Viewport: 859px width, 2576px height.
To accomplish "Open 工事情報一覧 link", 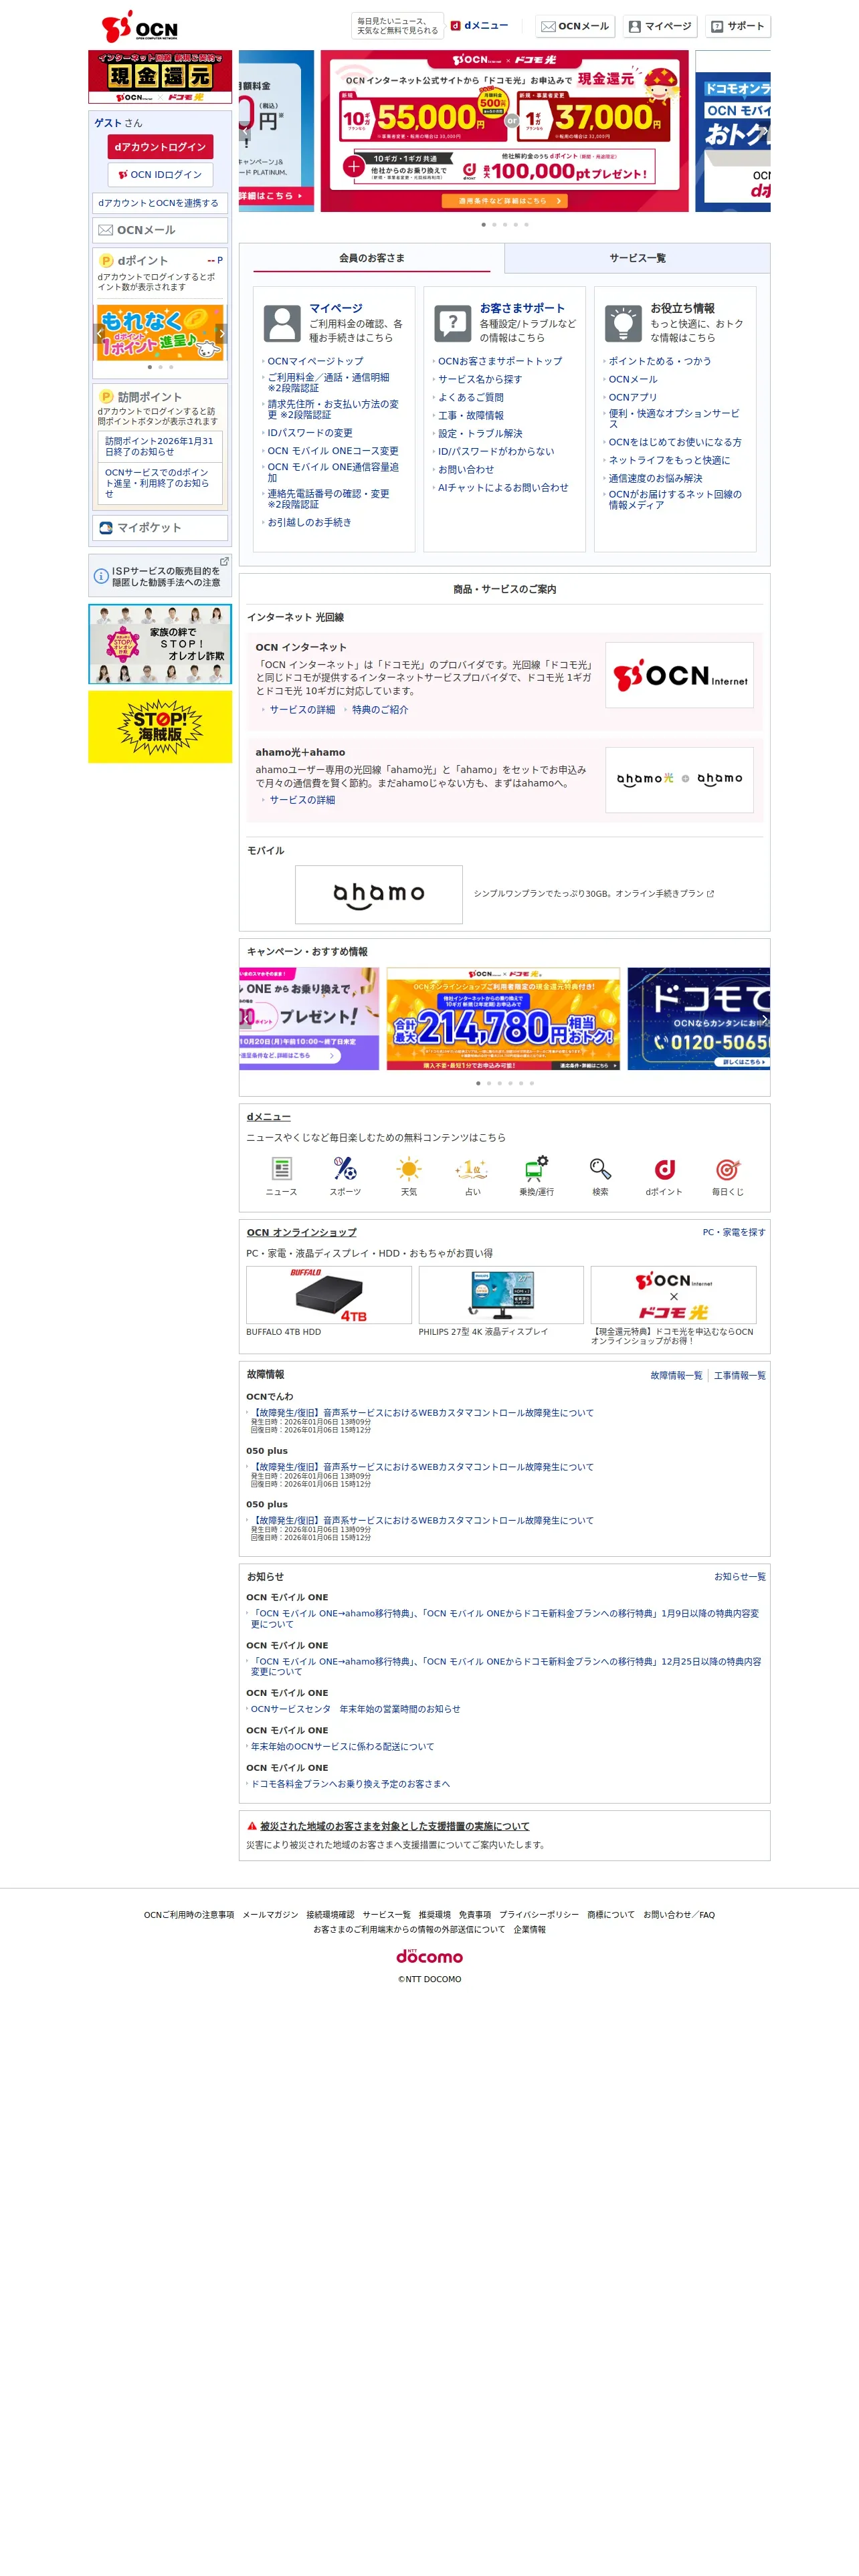I will click(740, 1376).
